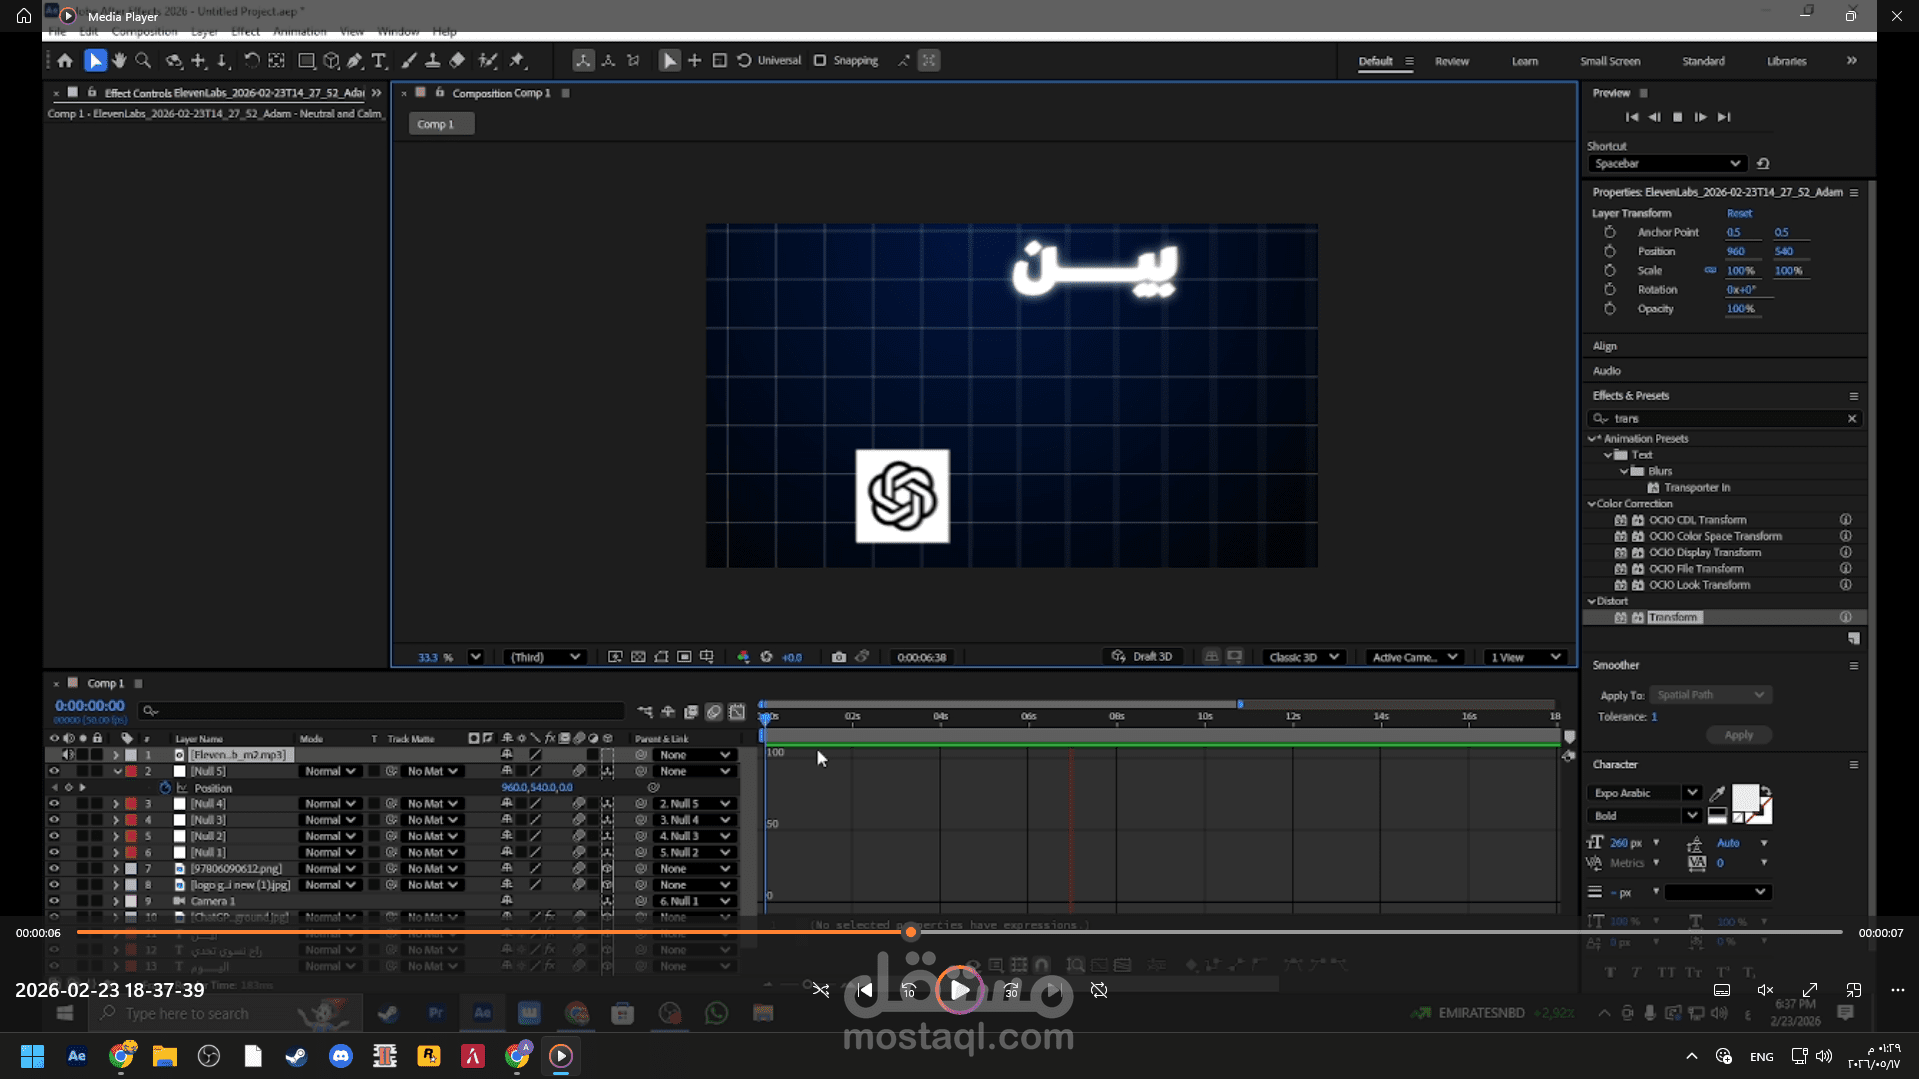The width and height of the screenshot is (1919, 1079).
Task: Jump to last frame in Preview panel
Action: click(x=1724, y=117)
